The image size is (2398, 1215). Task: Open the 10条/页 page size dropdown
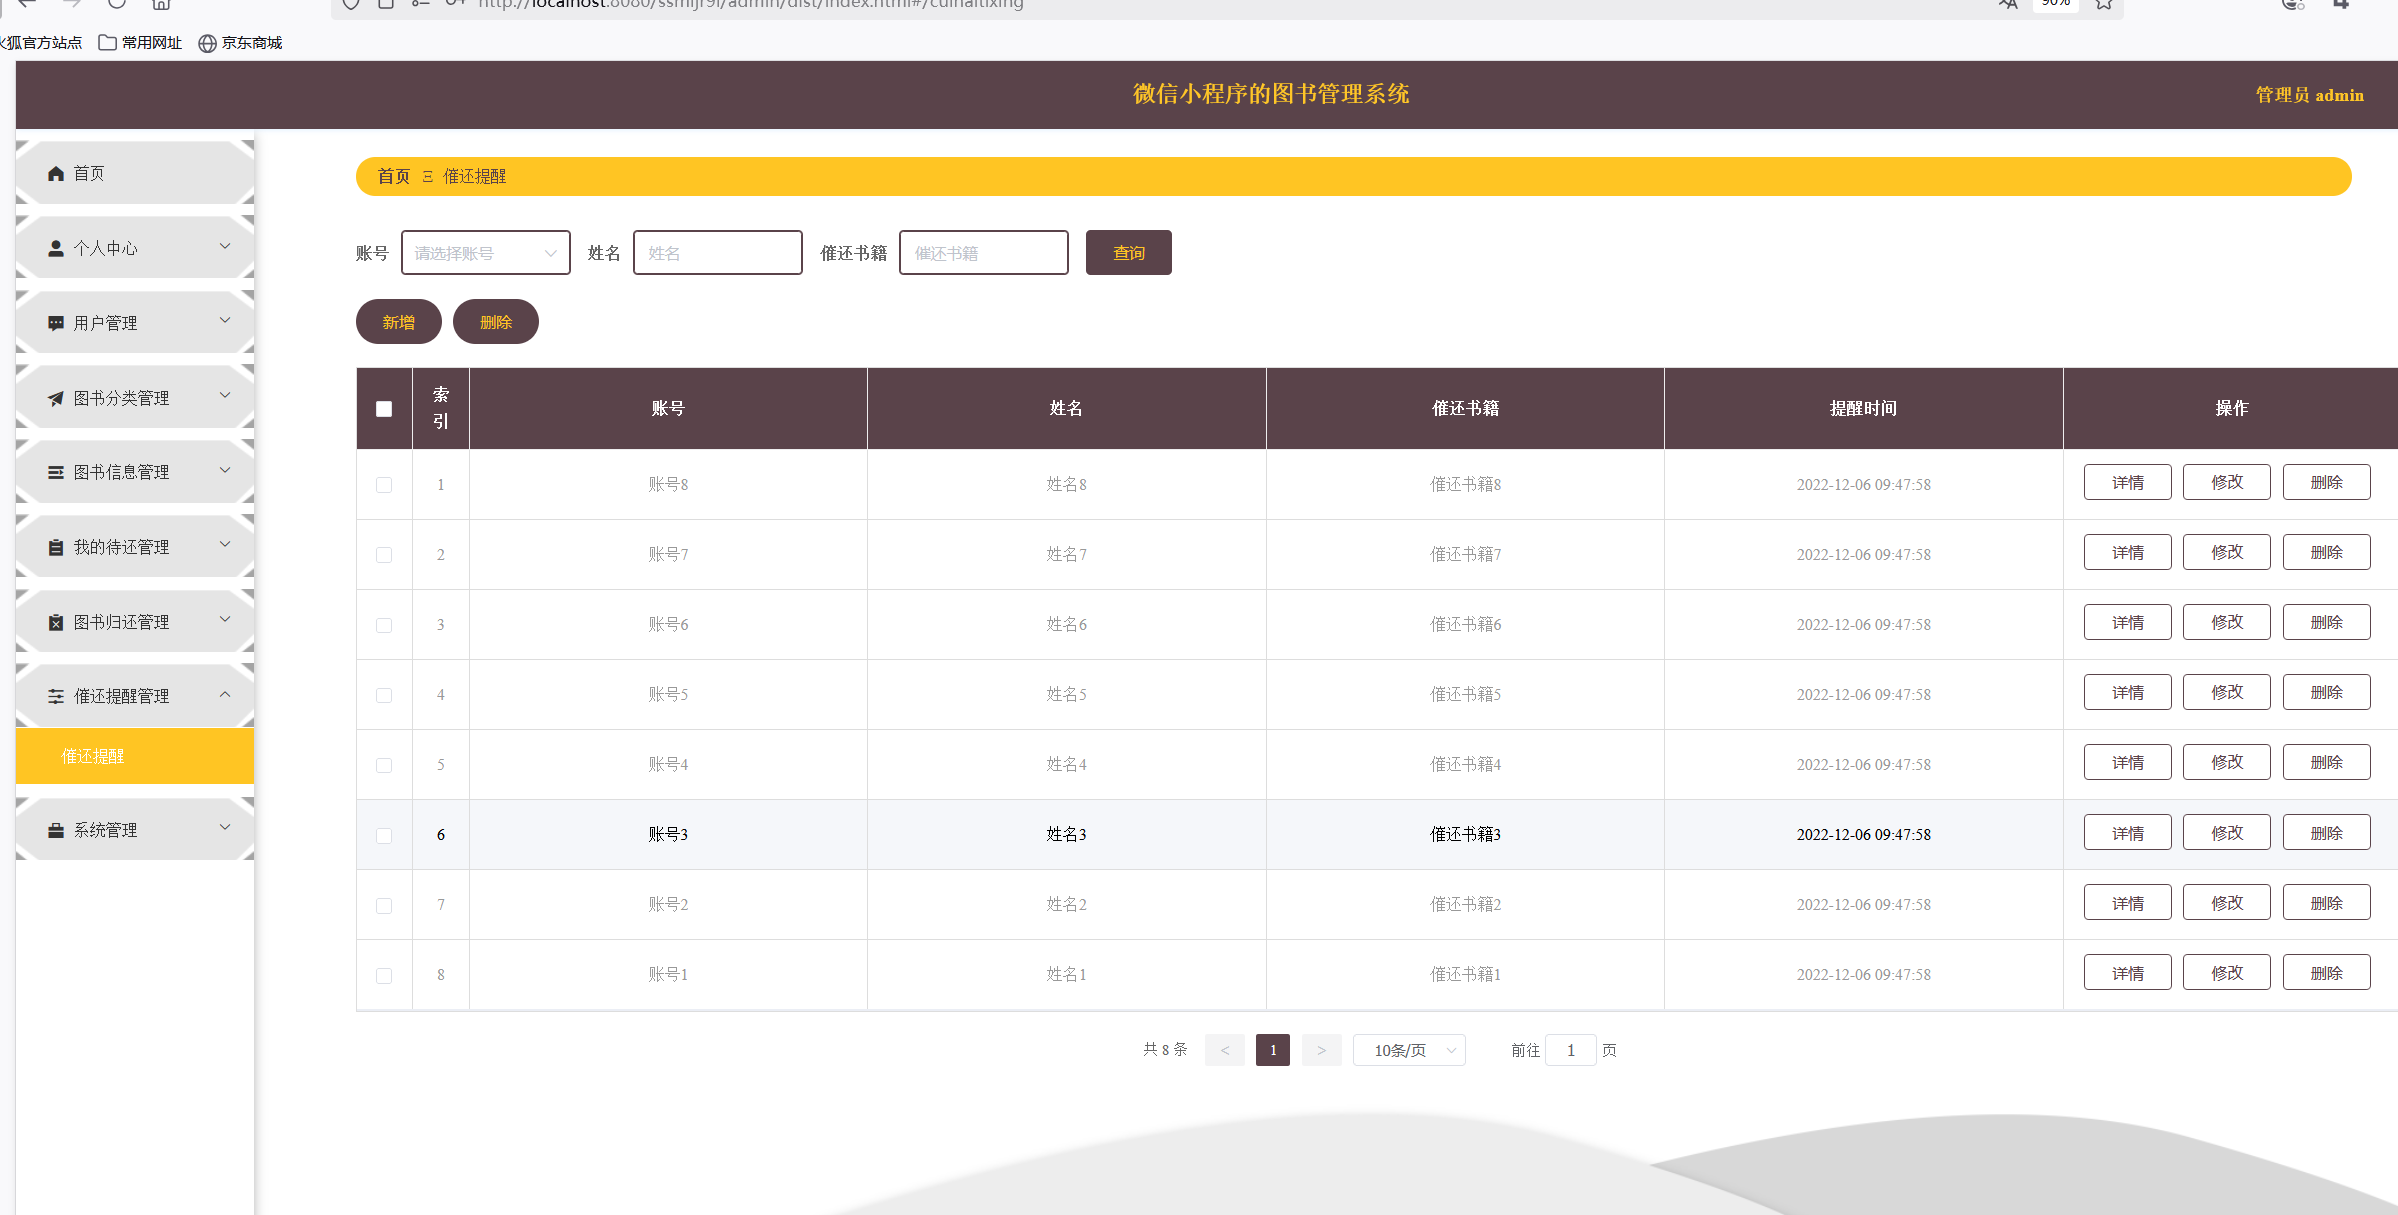1409,1050
